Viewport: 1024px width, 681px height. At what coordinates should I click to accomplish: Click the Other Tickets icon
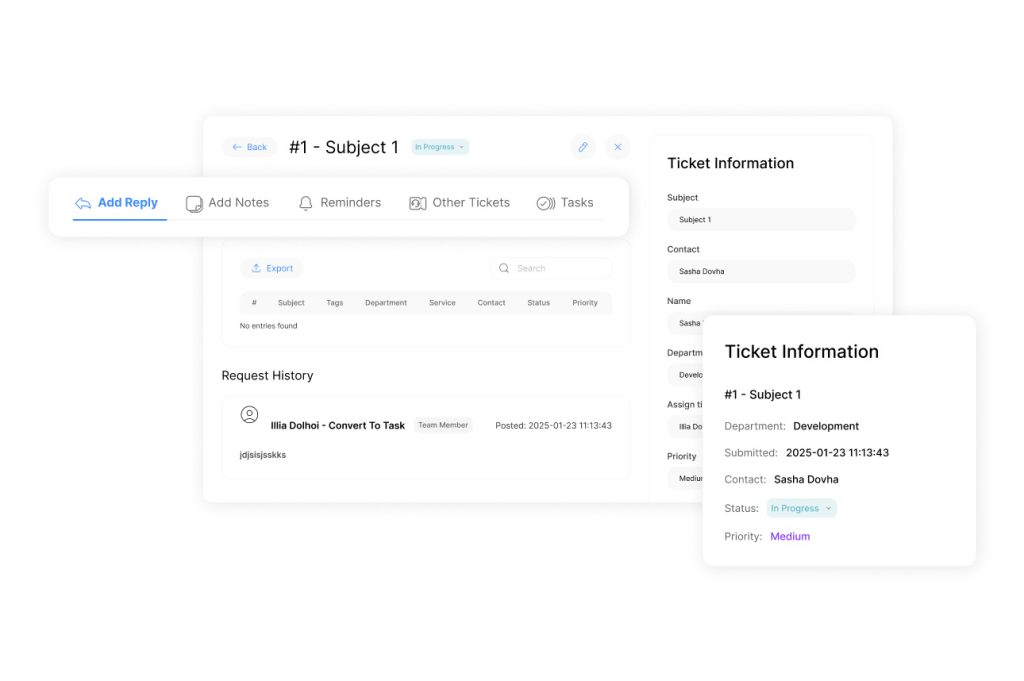(x=418, y=203)
